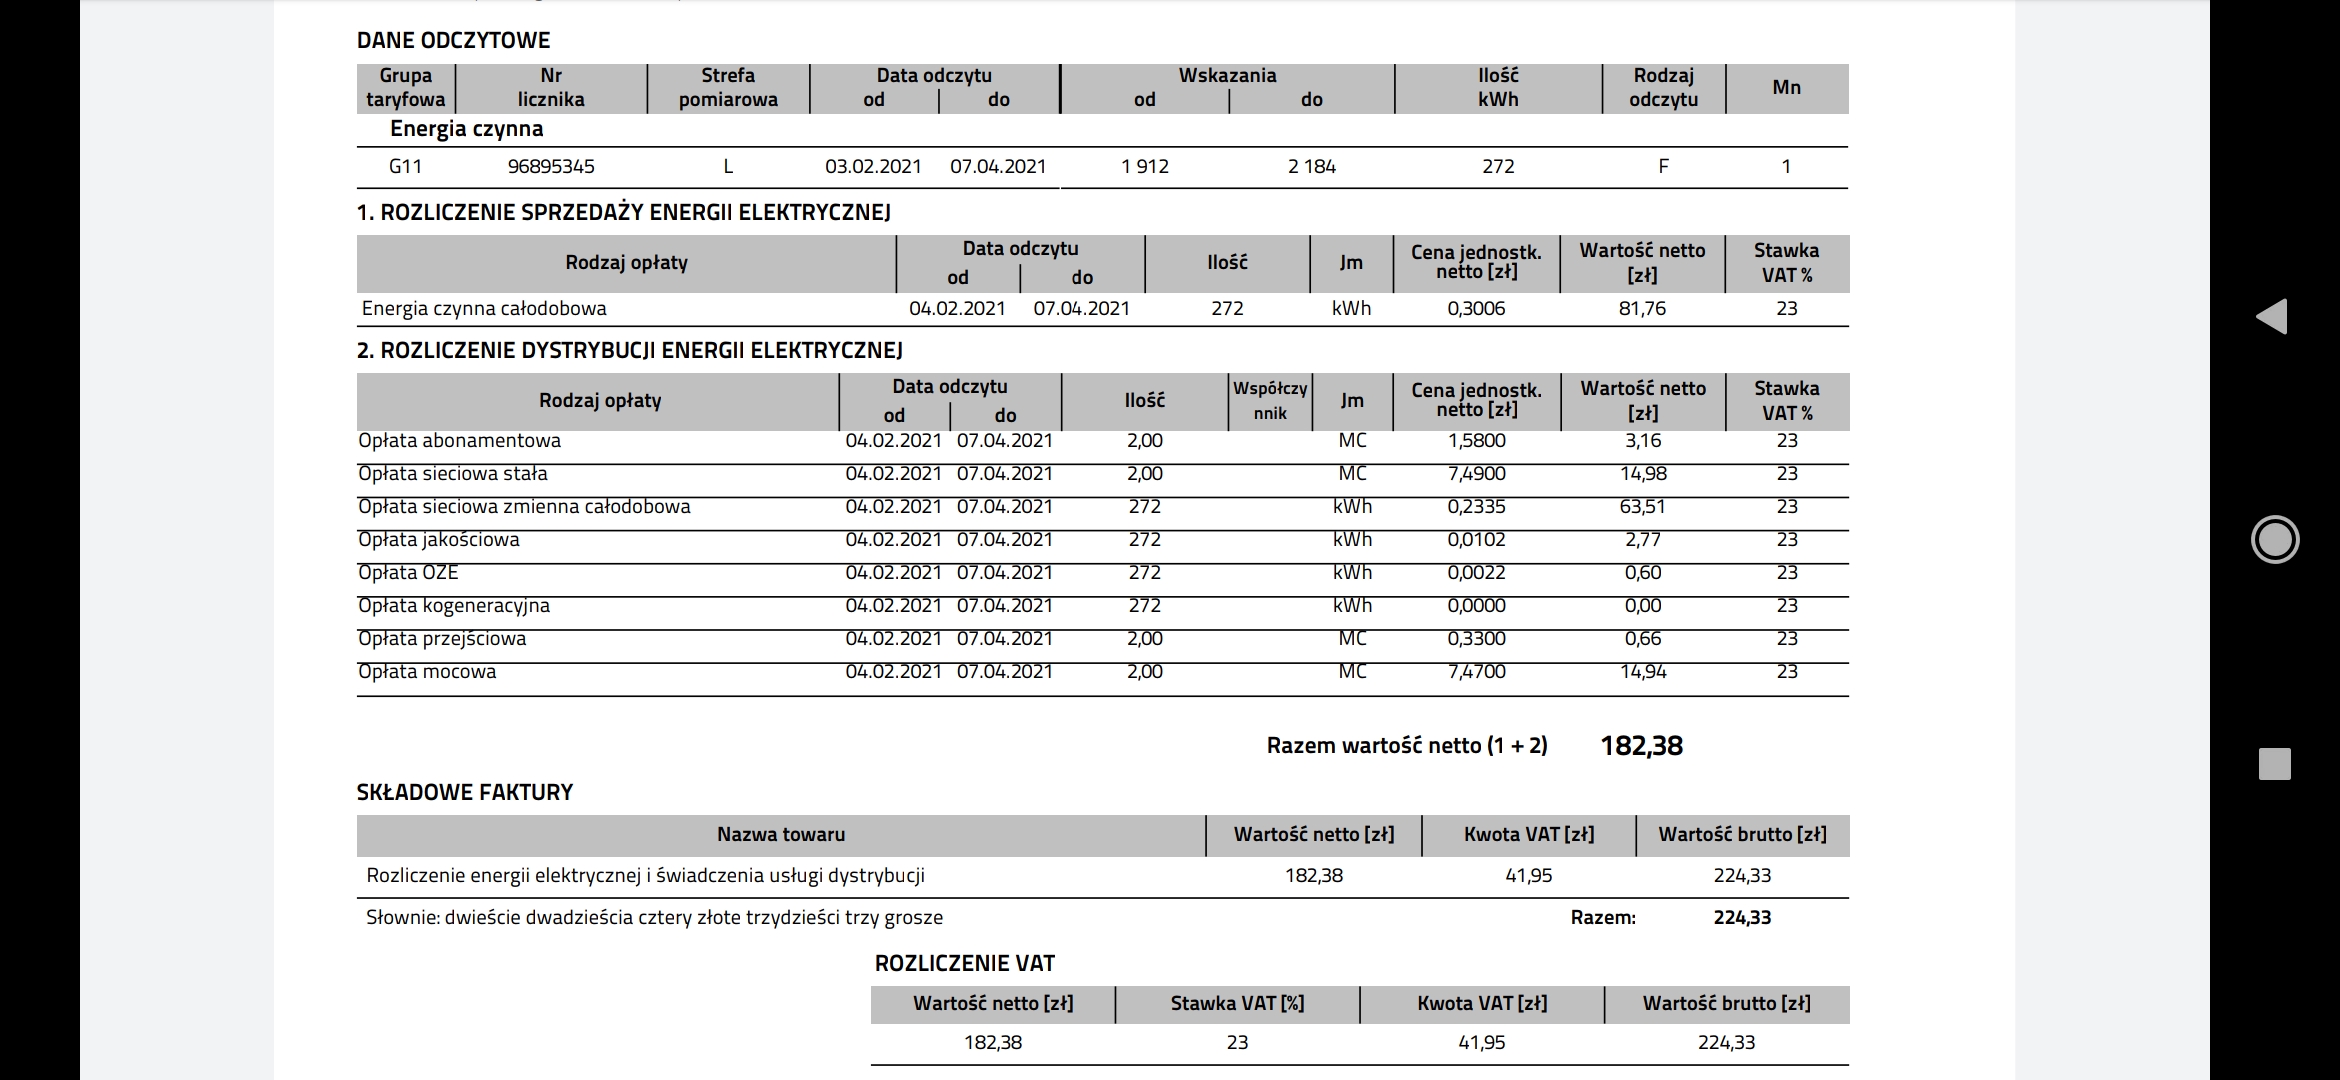The height and width of the screenshot is (1080, 2340).
Task: Click 'Opłata OZE' row label
Action: [408, 572]
